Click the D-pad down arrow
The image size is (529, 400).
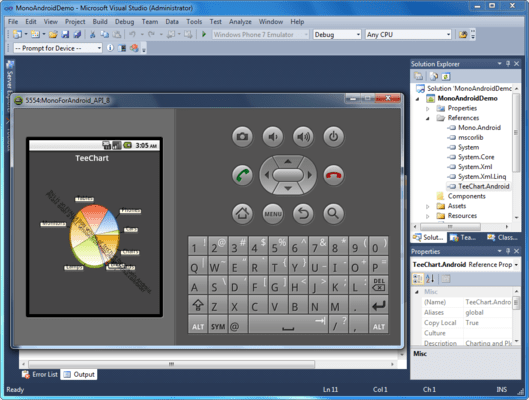pyautogui.click(x=288, y=189)
